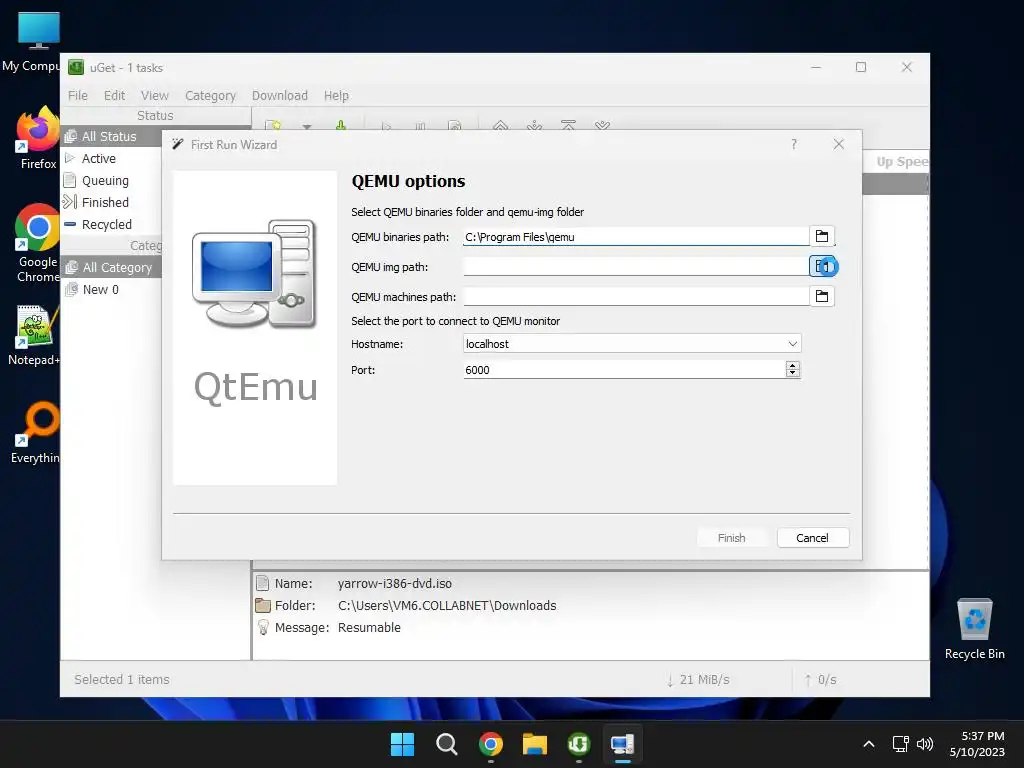The width and height of the screenshot is (1024, 768).
Task: Click the Status header in uGet sidebar
Action: point(155,116)
